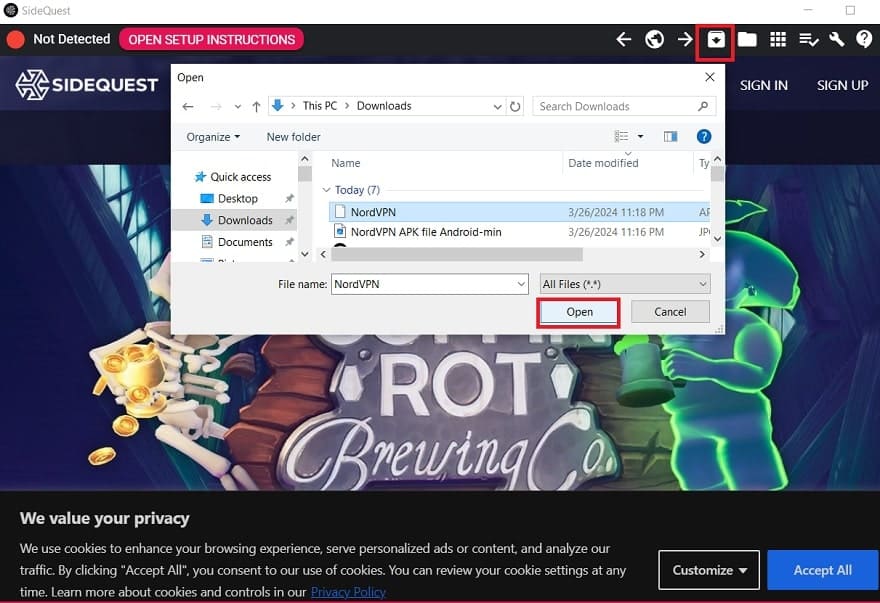Click SIGN IN in SideQuest header
The height and width of the screenshot is (603, 880).
tap(763, 85)
